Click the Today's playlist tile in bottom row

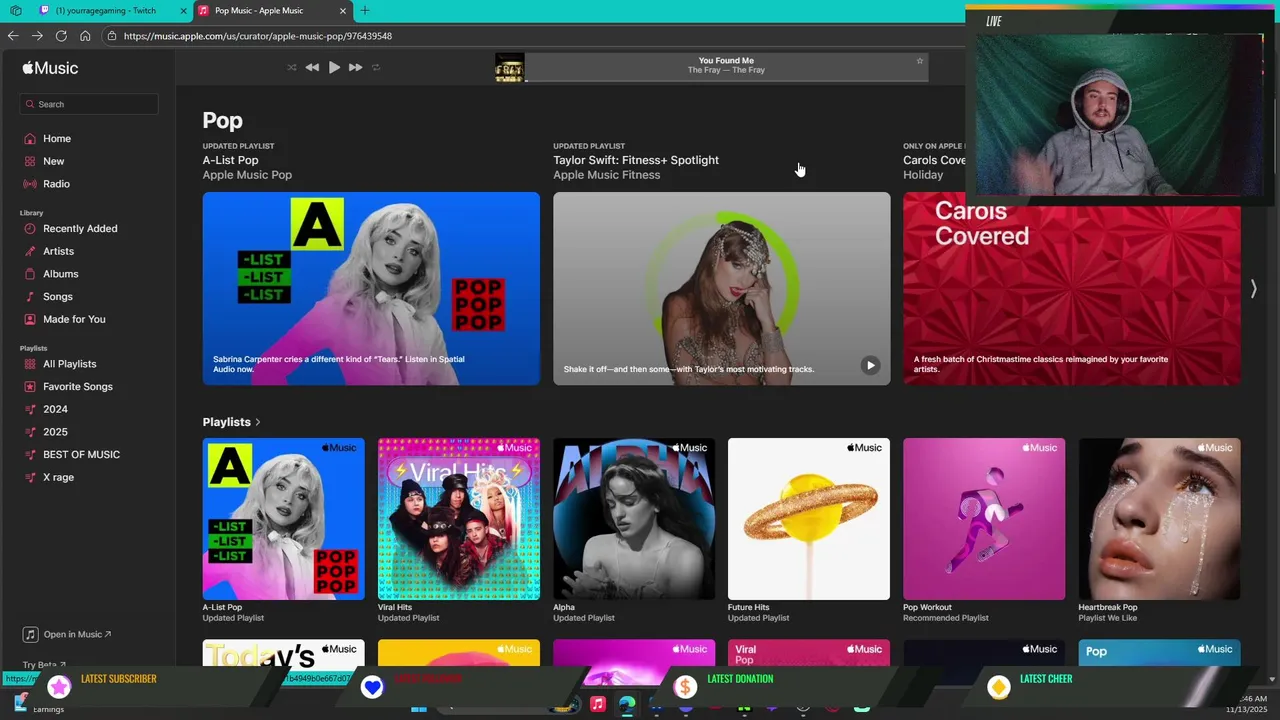pos(284,653)
